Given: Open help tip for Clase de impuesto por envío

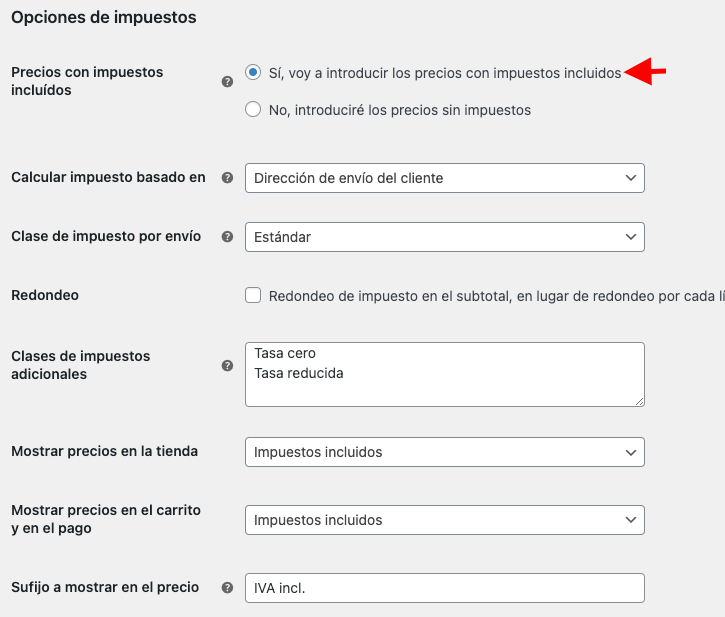Looking at the screenshot, I should pos(227,237).
